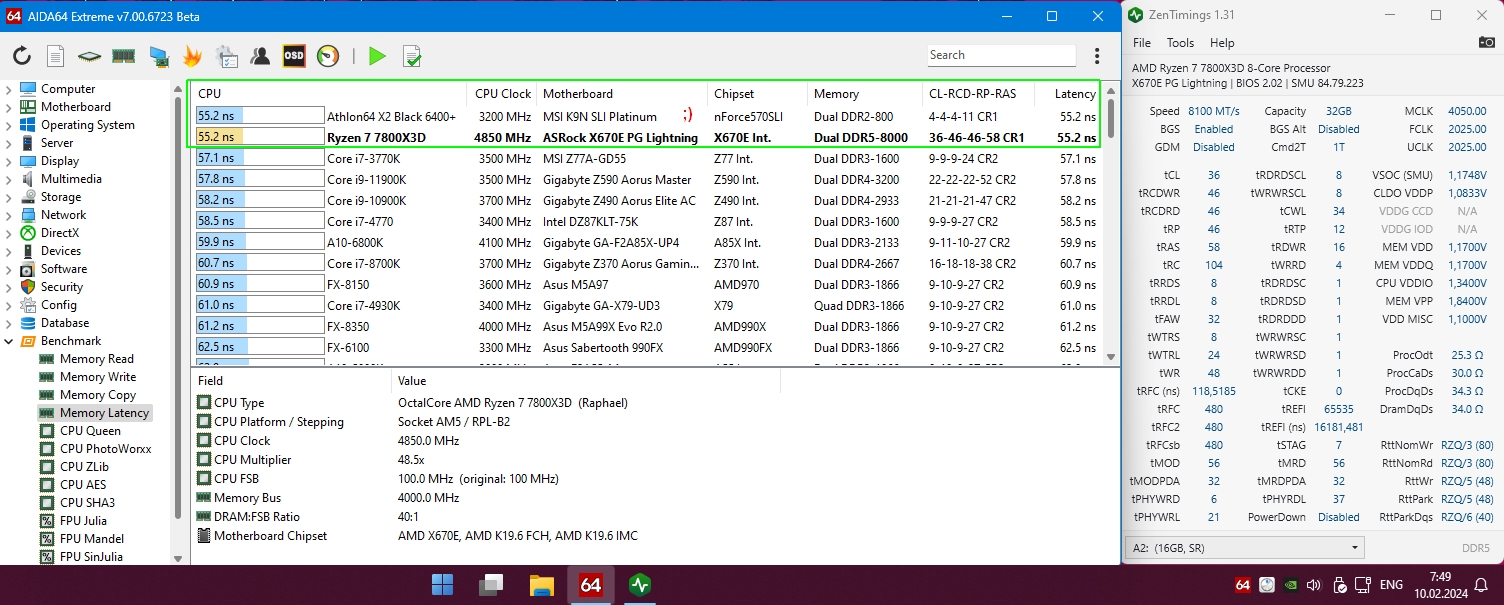The image size is (1504, 605).
Task: Sort by CPU Clock column header
Action: coord(503,94)
